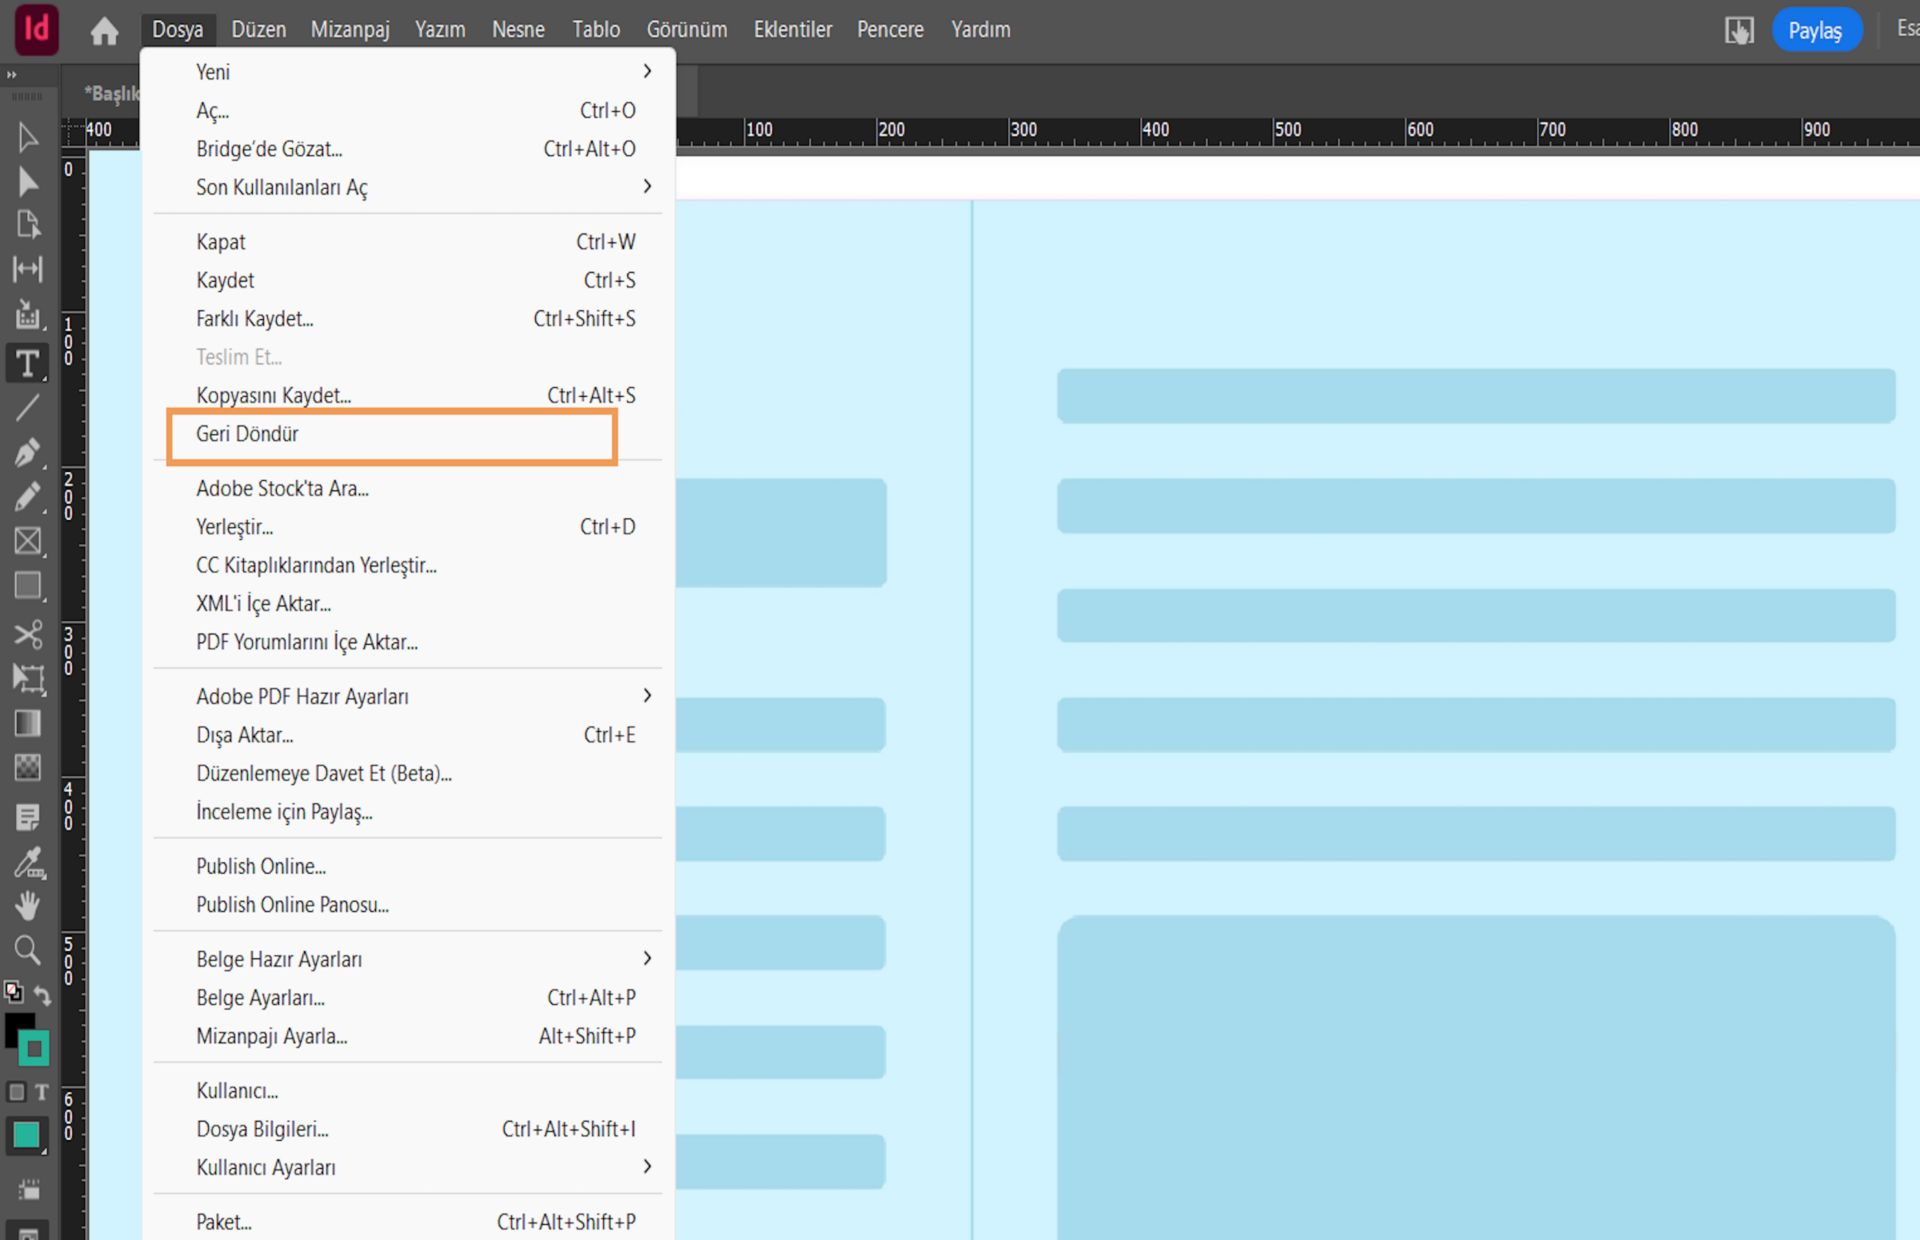Viewport: 1920px width, 1240px height.
Task: Pick the Scissors tool
Action: [27, 634]
